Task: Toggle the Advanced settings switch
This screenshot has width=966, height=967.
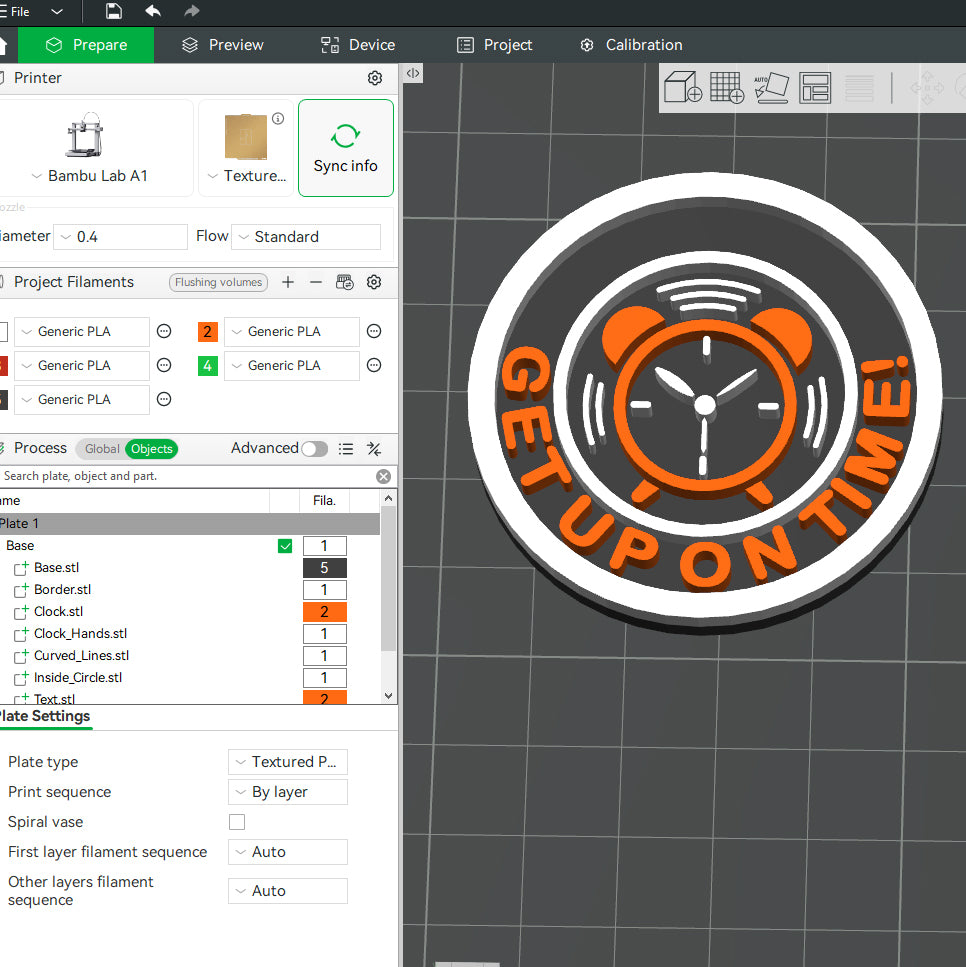Action: pos(314,449)
